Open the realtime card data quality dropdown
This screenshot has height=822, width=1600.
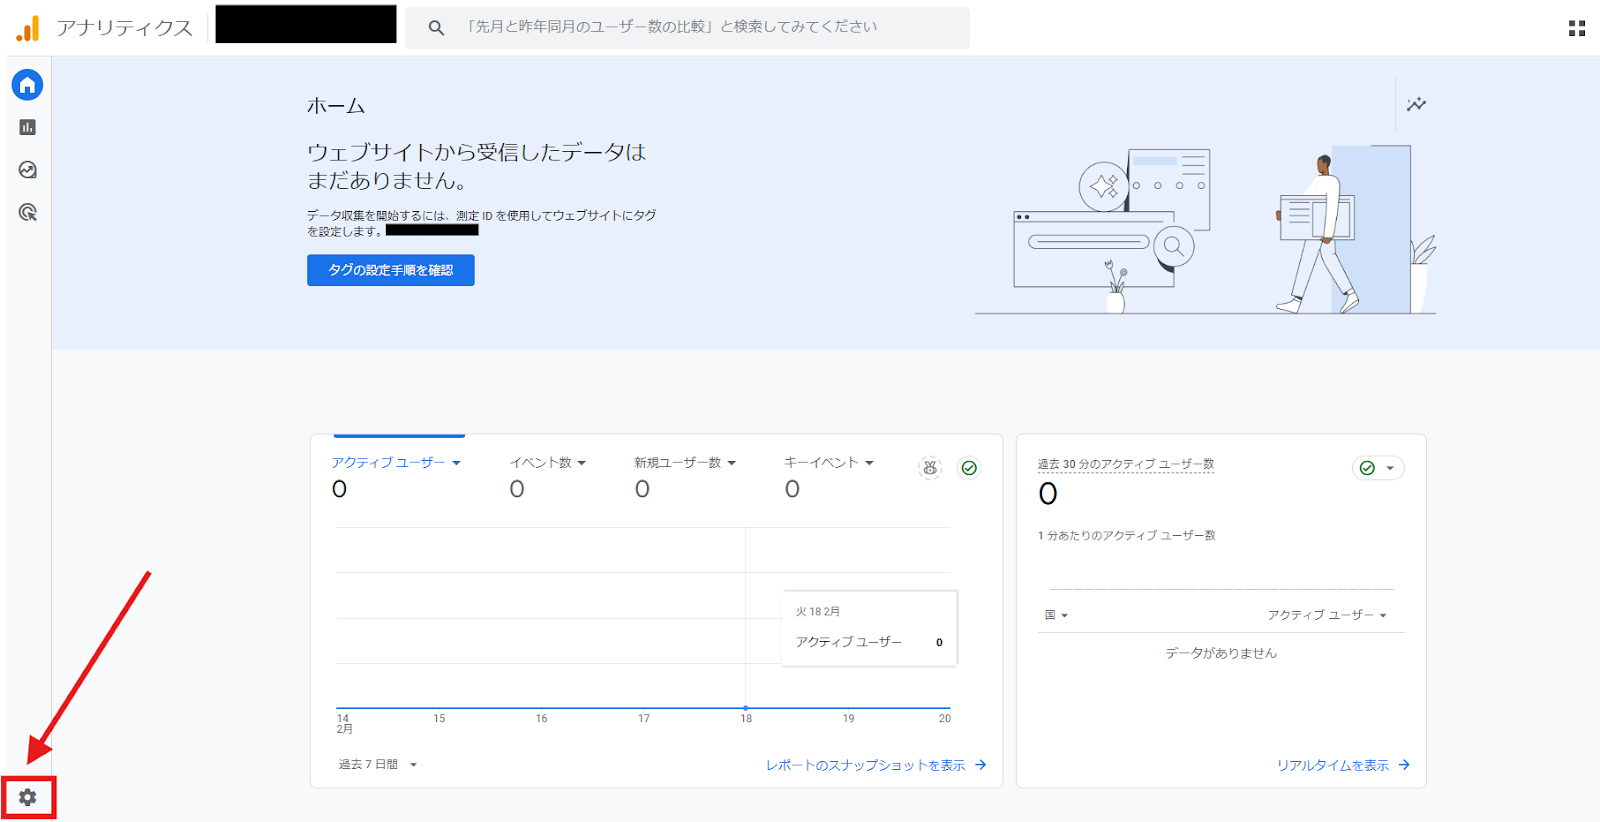click(x=1378, y=468)
